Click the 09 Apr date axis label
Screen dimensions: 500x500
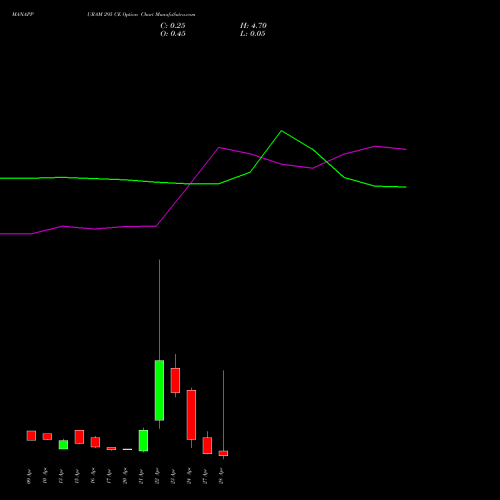(x=29, y=476)
